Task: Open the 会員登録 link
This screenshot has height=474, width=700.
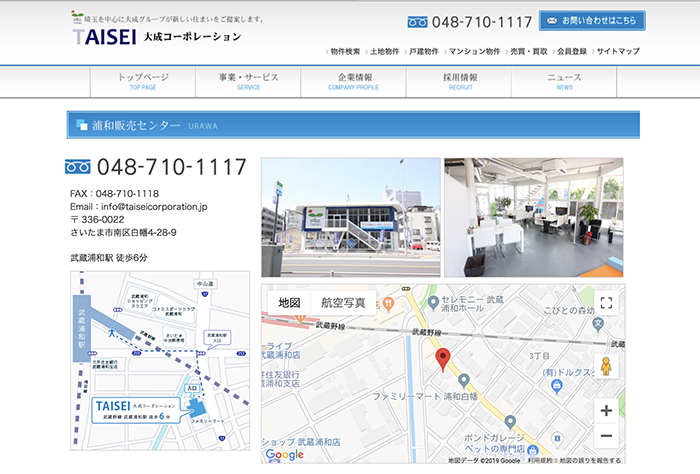Action: pyautogui.click(x=571, y=51)
